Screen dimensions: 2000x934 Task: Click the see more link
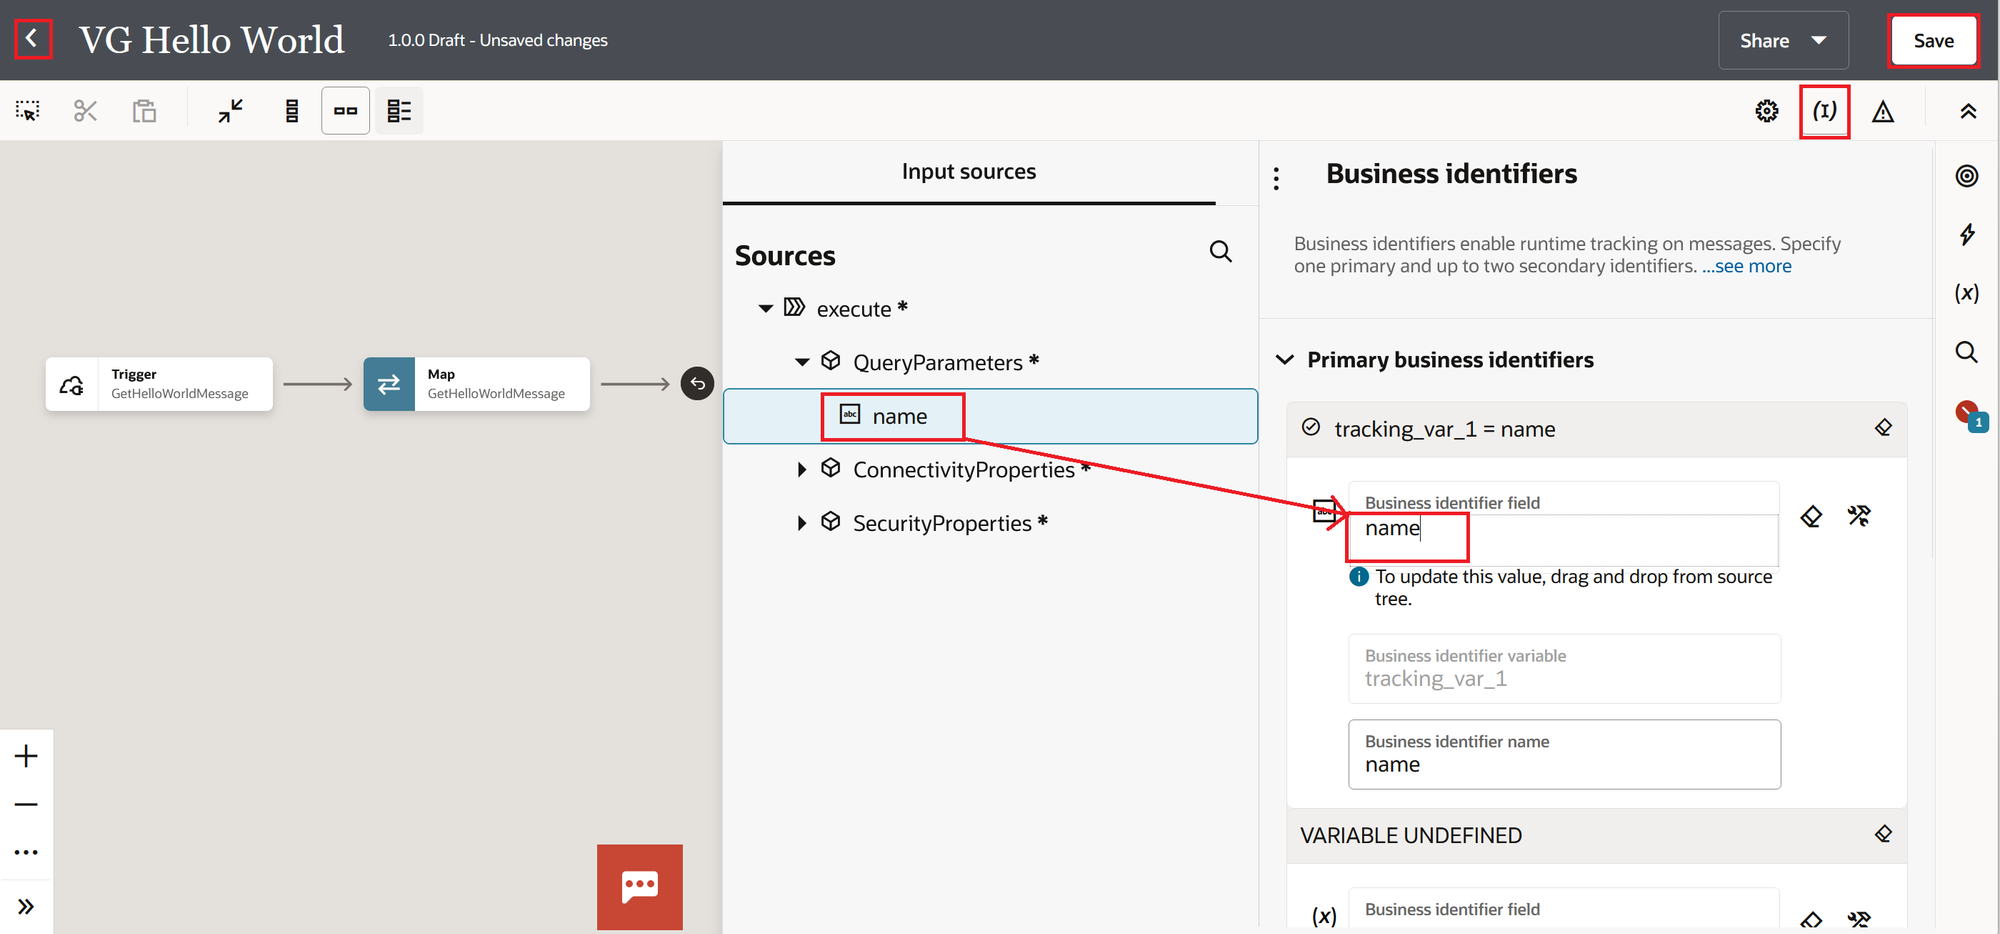point(1747,267)
